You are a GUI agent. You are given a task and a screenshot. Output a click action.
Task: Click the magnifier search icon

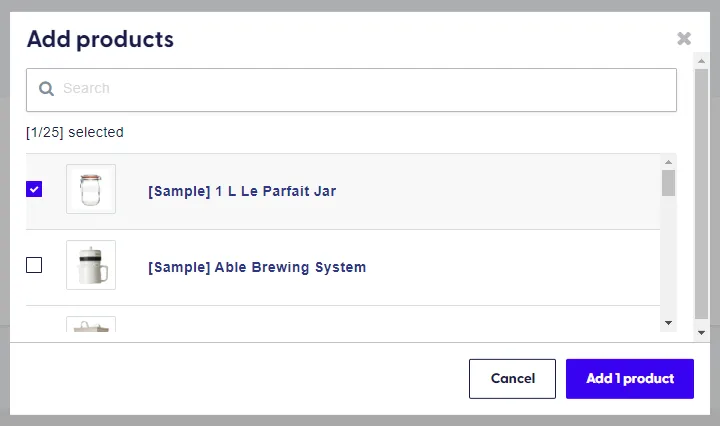click(46, 89)
